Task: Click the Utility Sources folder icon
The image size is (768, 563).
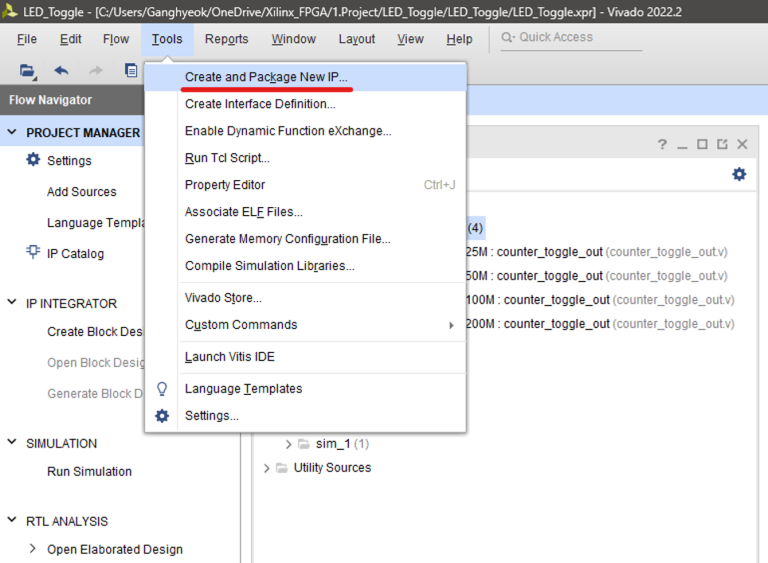Action: pos(282,468)
